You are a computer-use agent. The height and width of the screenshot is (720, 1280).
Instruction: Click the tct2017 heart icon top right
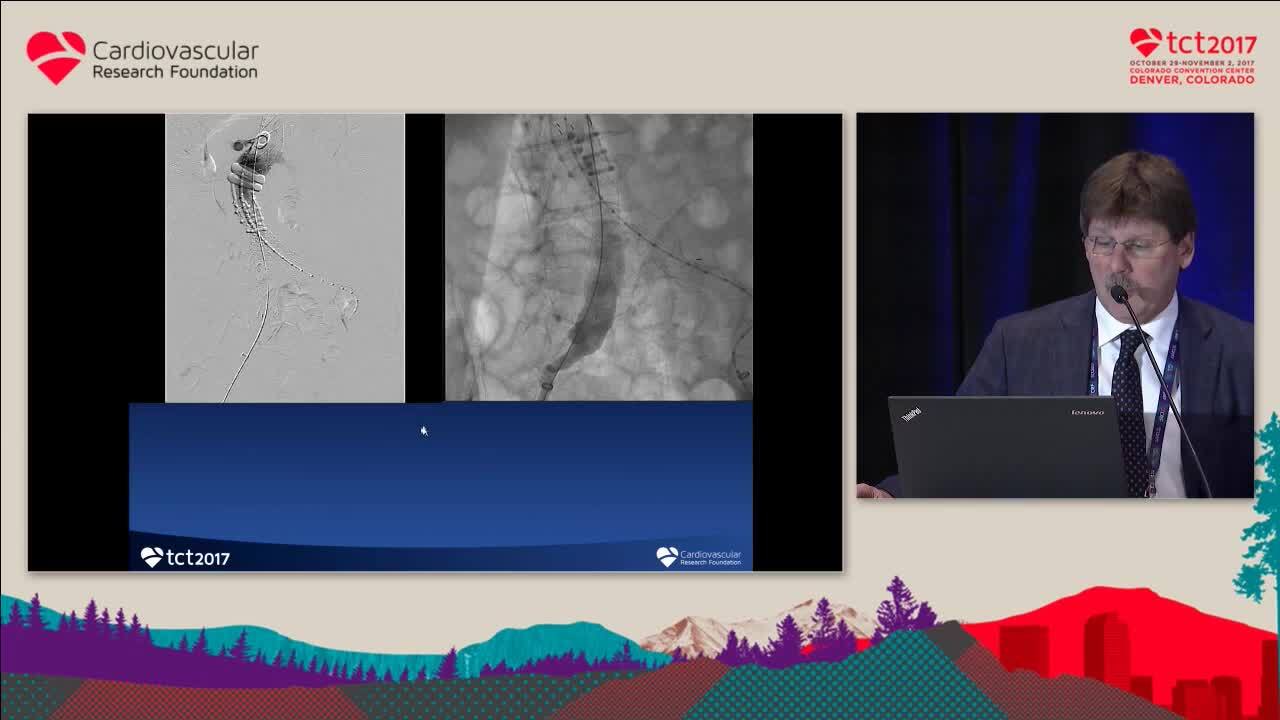point(1146,42)
